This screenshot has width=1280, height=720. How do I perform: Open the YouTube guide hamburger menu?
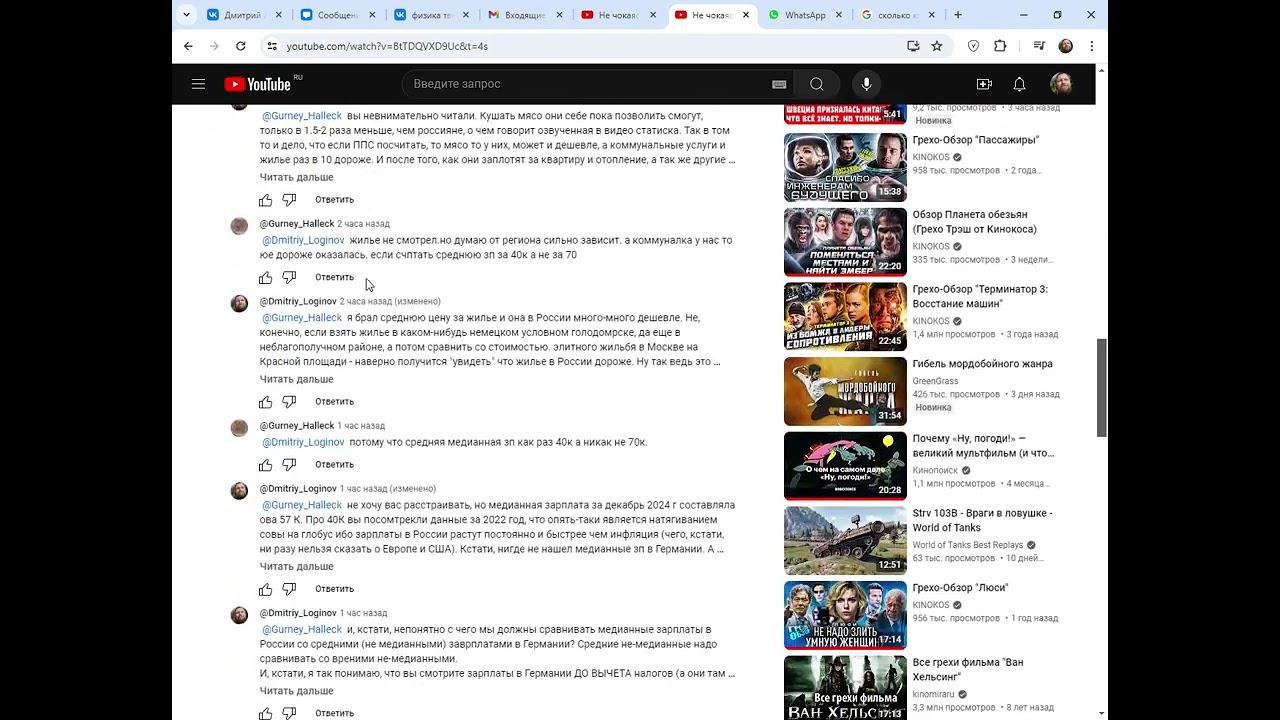198,84
